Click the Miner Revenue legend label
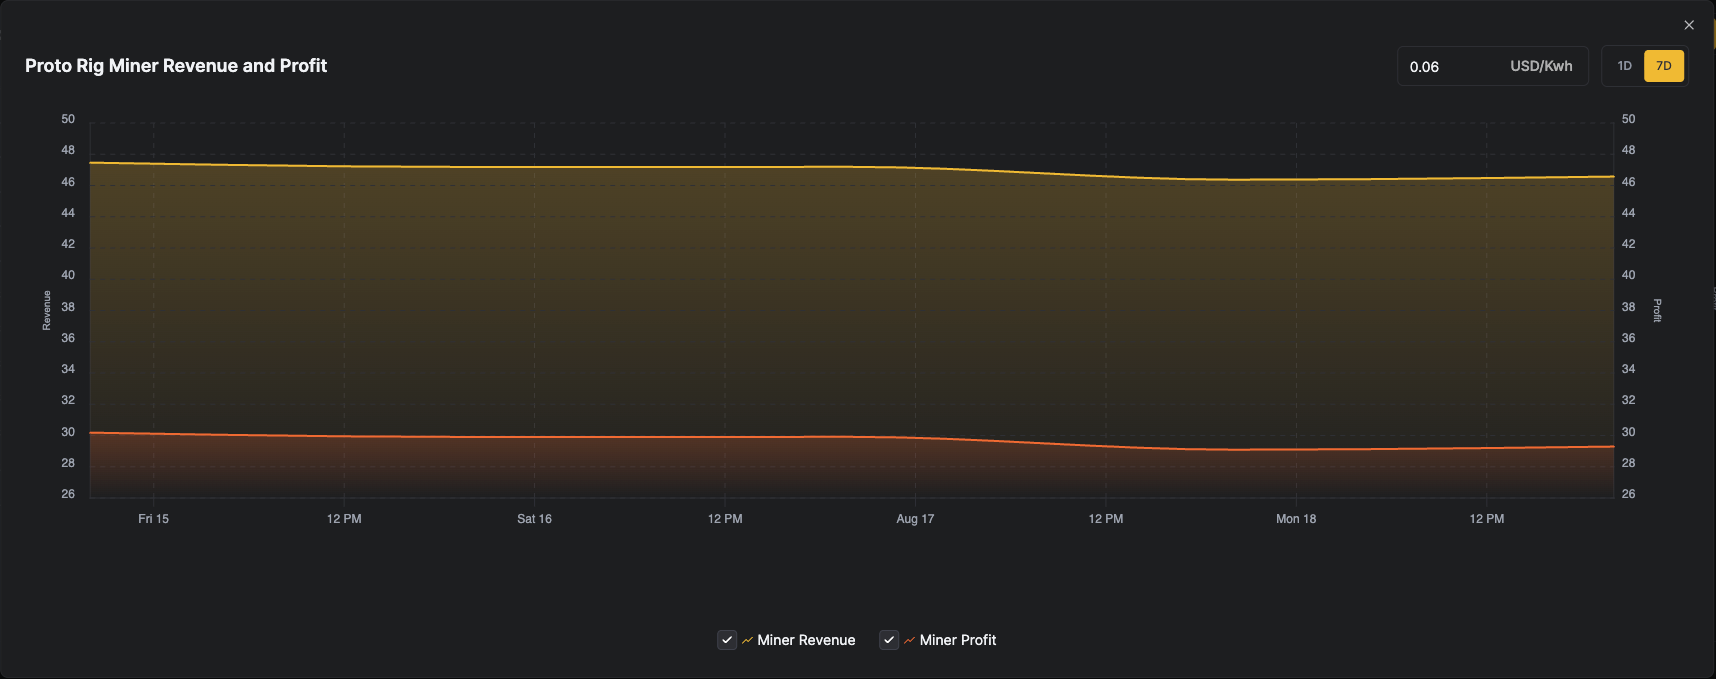 [806, 640]
